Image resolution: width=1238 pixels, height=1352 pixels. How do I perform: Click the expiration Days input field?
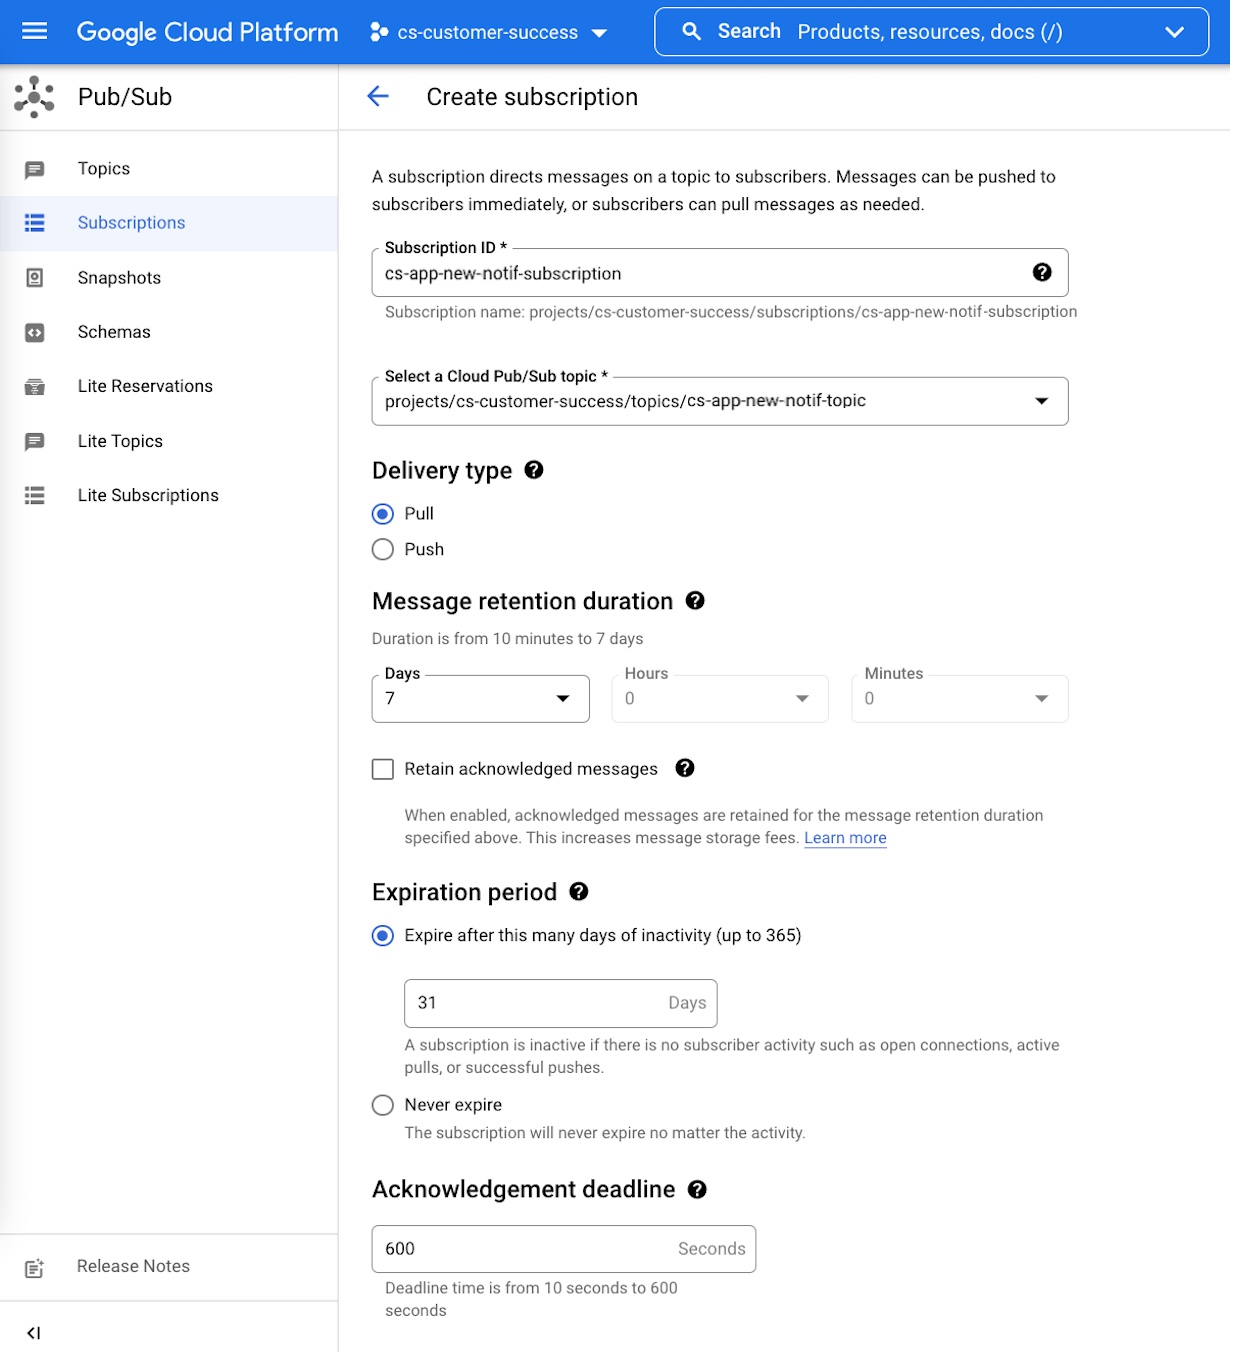point(560,1003)
